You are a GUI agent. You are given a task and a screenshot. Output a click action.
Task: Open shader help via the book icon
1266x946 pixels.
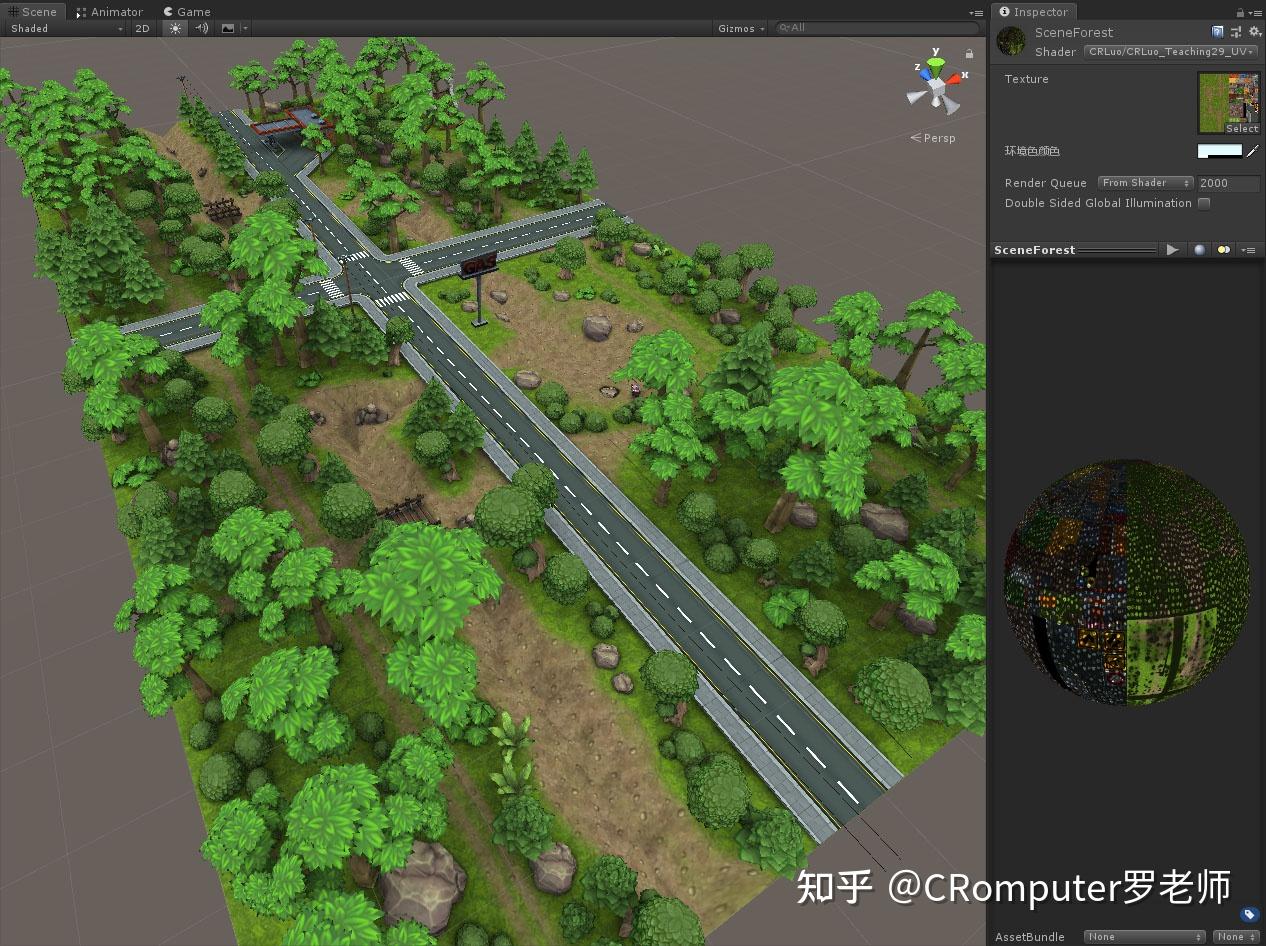pyautogui.click(x=1216, y=31)
